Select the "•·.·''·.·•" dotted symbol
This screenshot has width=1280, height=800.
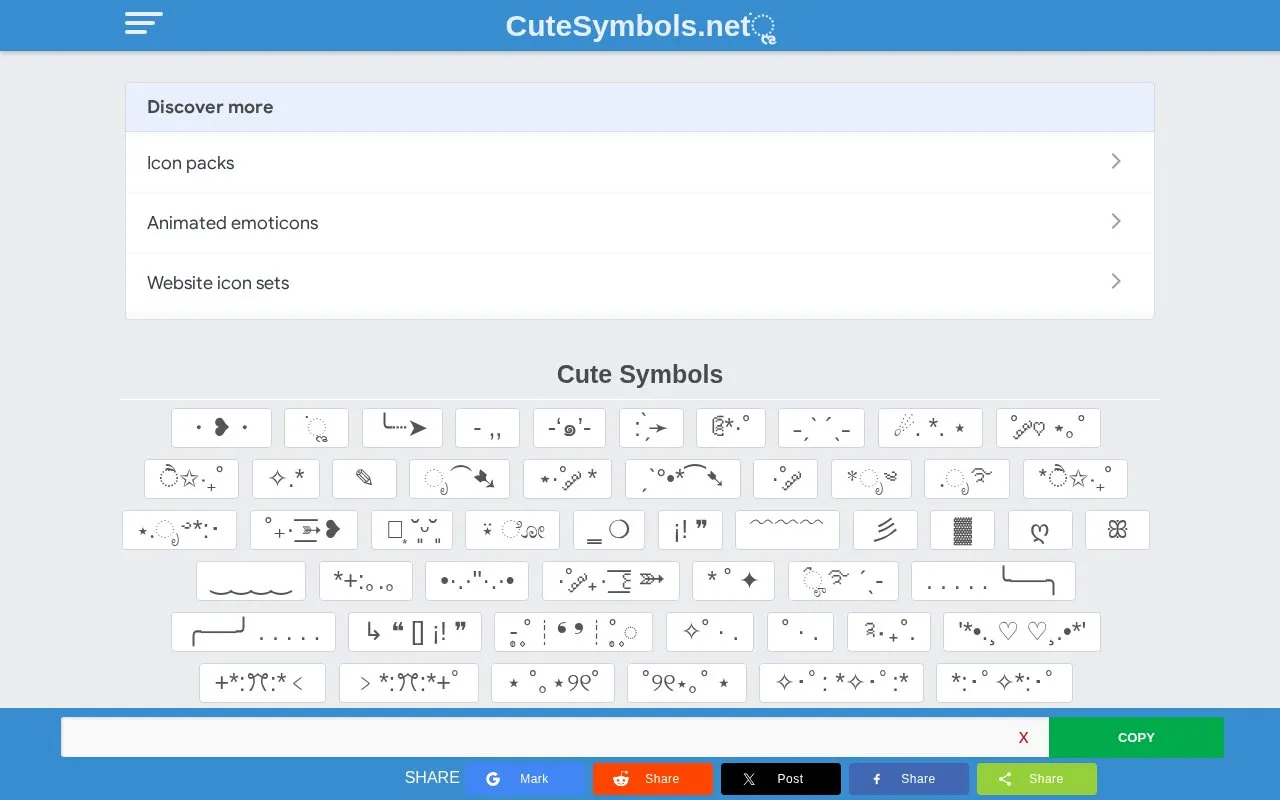click(x=477, y=581)
